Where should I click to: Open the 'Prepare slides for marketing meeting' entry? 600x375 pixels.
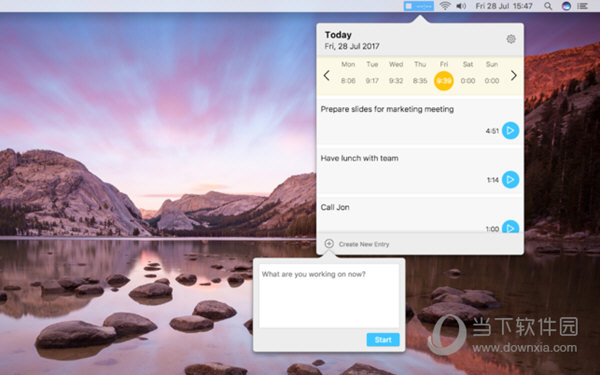pyautogui.click(x=420, y=122)
